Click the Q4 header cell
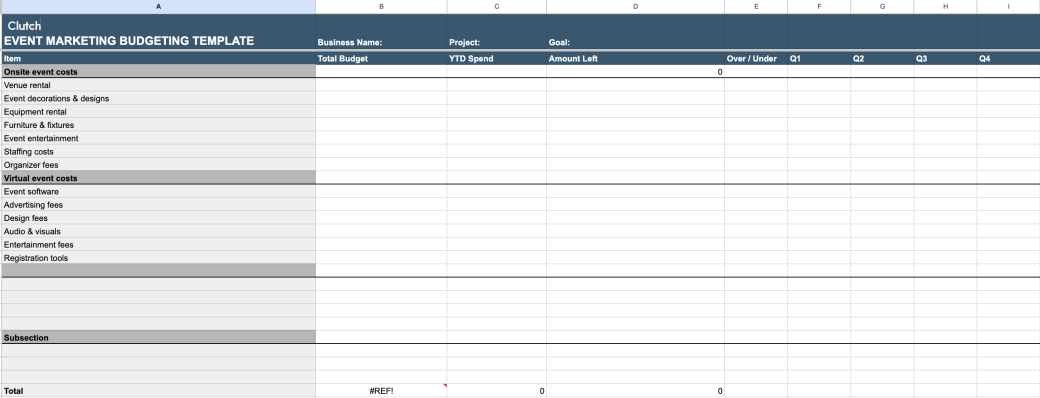The image size is (1040, 398). (1008, 58)
